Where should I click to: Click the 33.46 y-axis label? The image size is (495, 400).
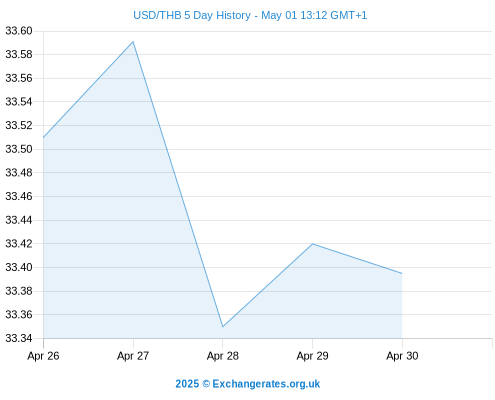pos(19,196)
